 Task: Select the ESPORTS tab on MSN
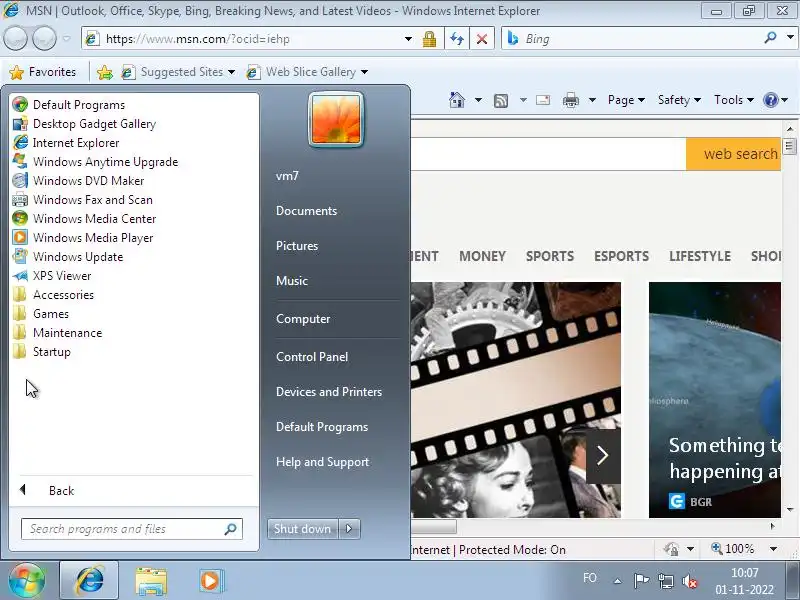coord(621,256)
